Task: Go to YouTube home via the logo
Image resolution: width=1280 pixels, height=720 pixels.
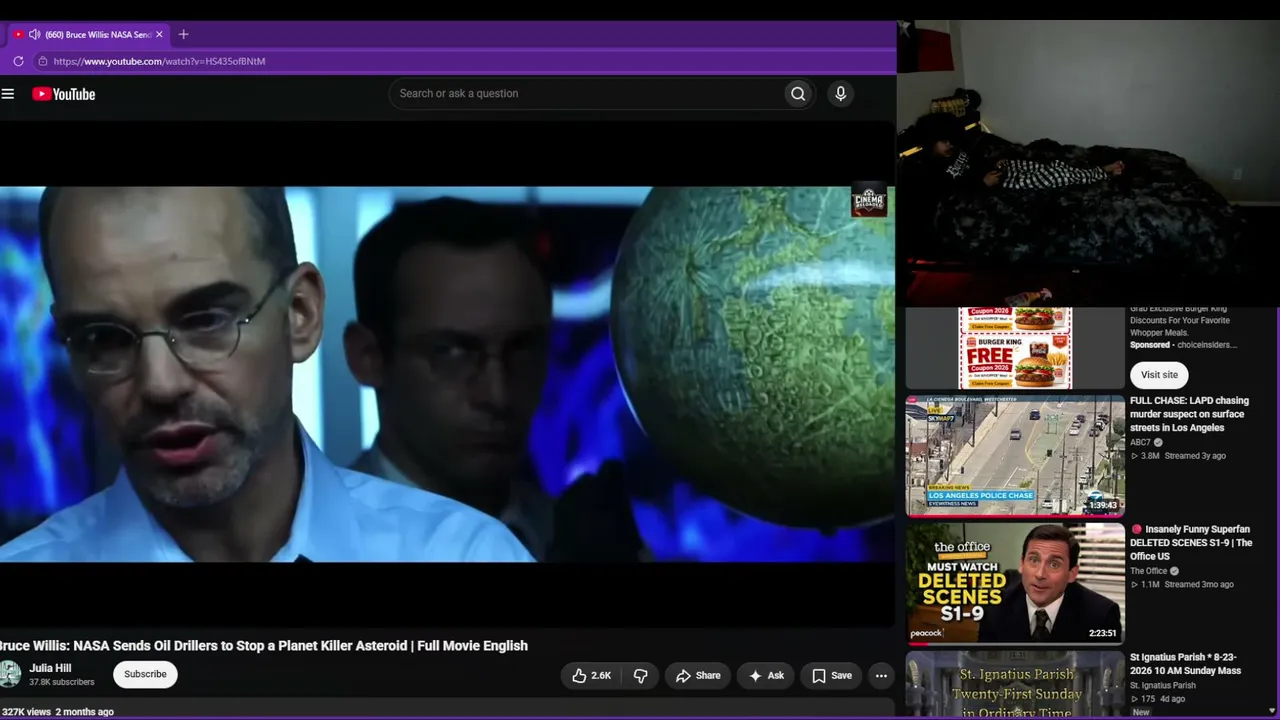Action: pyautogui.click(x=63, y=94)
